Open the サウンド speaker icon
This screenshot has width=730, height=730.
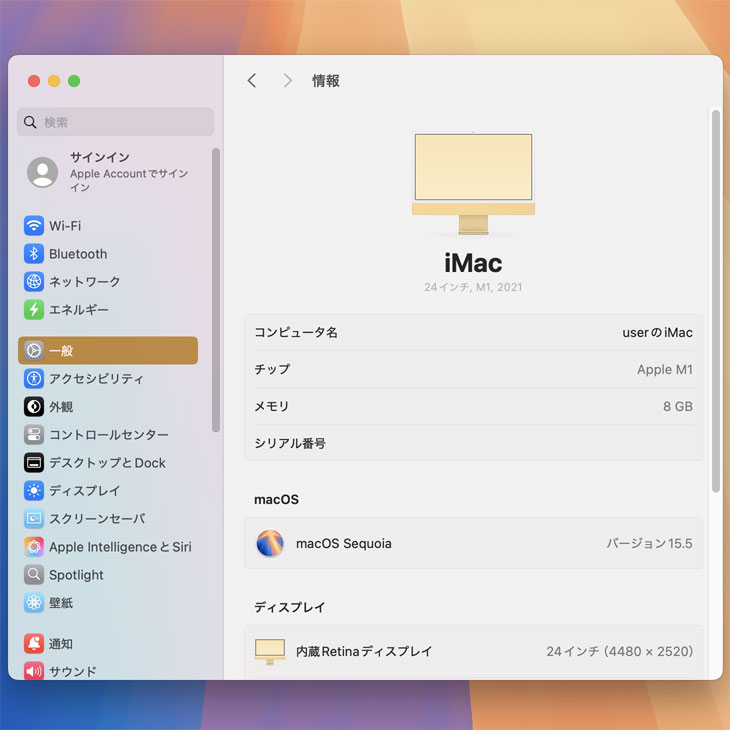coord(34,671)
